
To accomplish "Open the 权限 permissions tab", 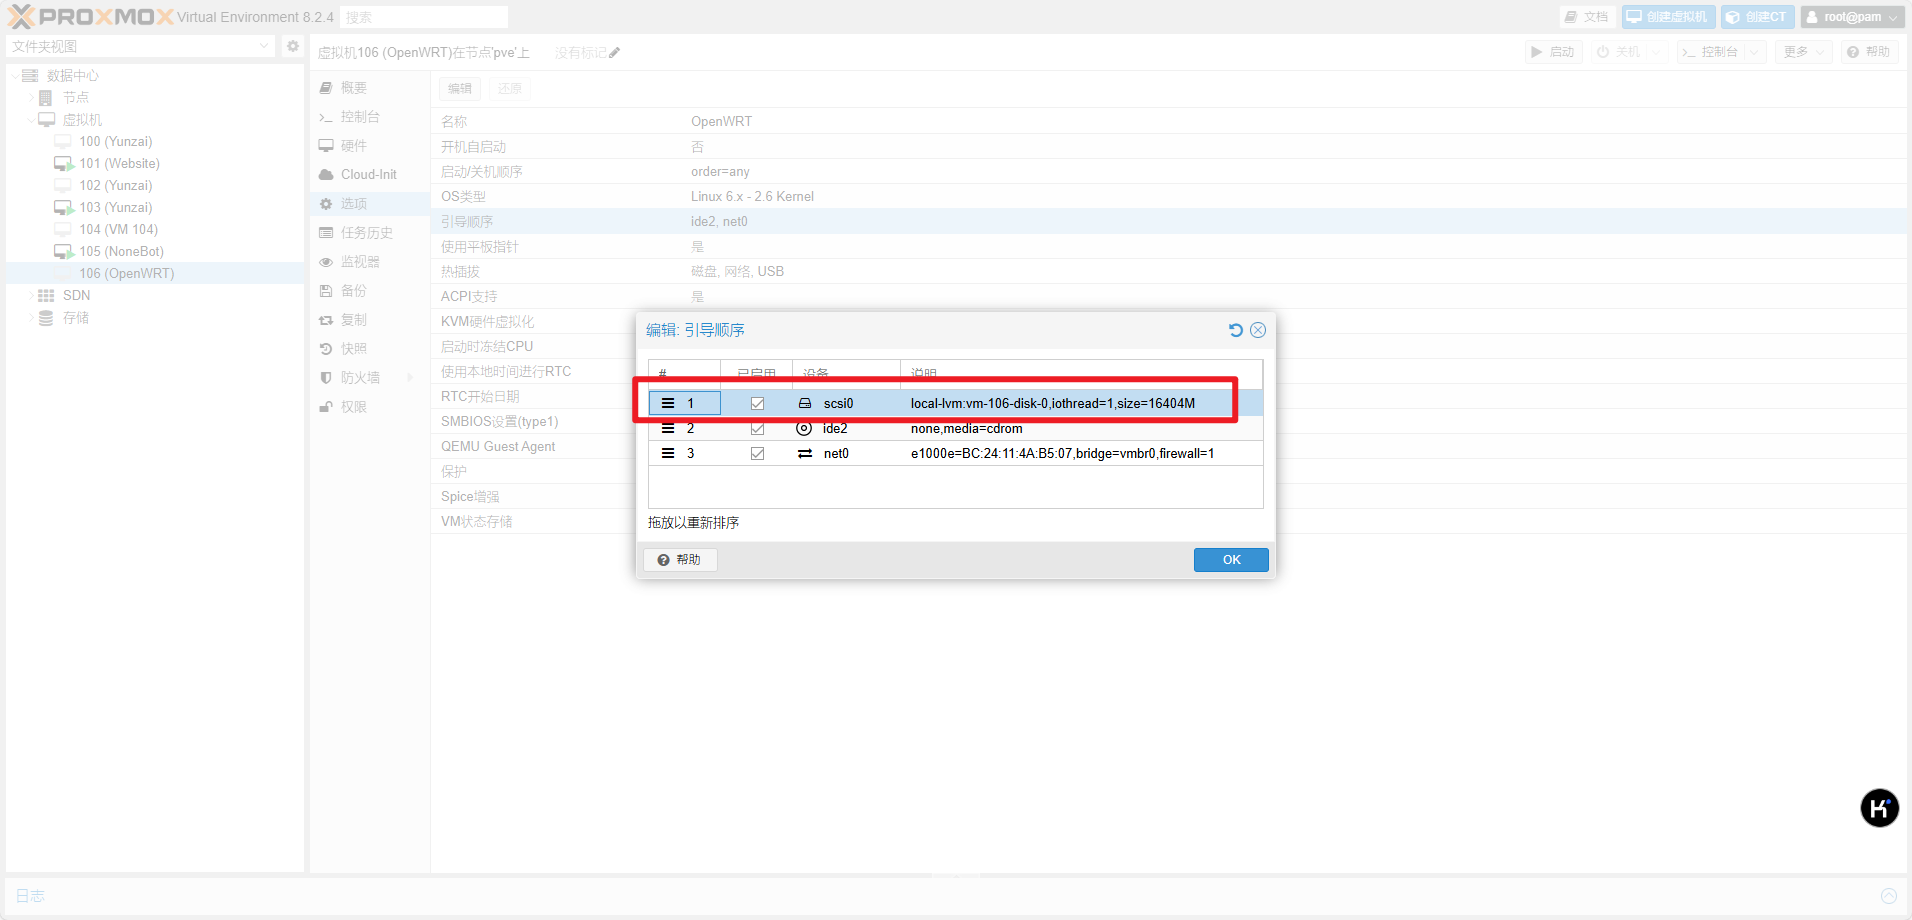I will 370,407.
